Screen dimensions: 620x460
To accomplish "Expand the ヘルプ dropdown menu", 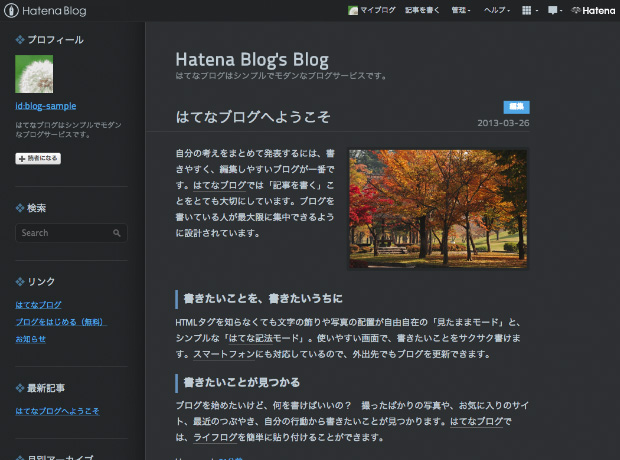I will pos(497,10).
